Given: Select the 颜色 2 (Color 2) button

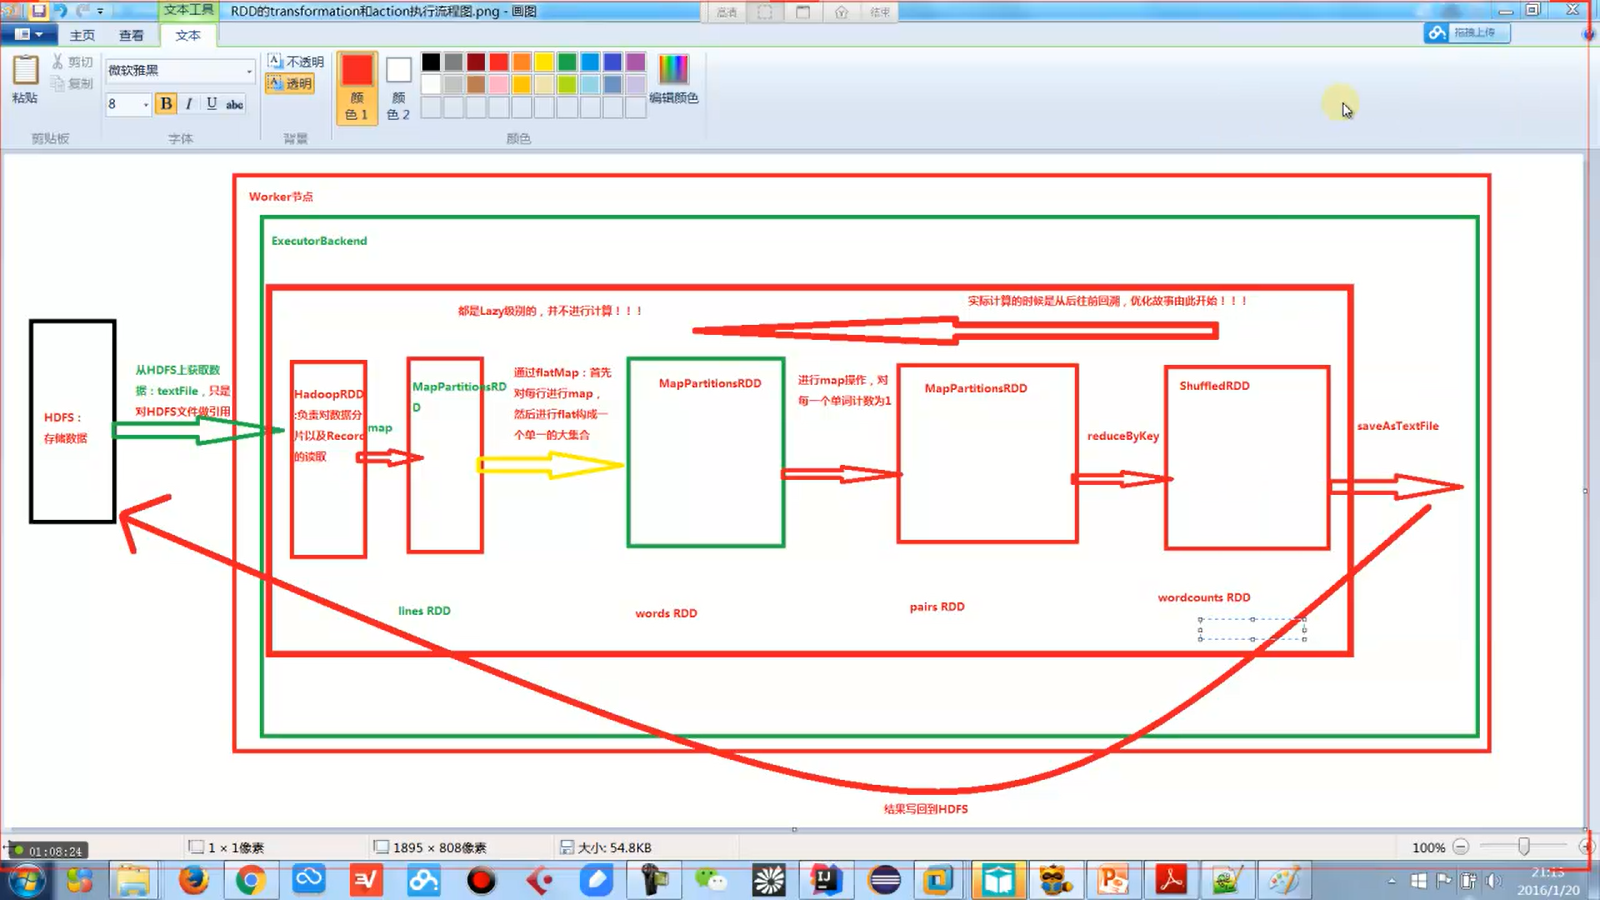Looking at the screenshot, I should (398, 87).
